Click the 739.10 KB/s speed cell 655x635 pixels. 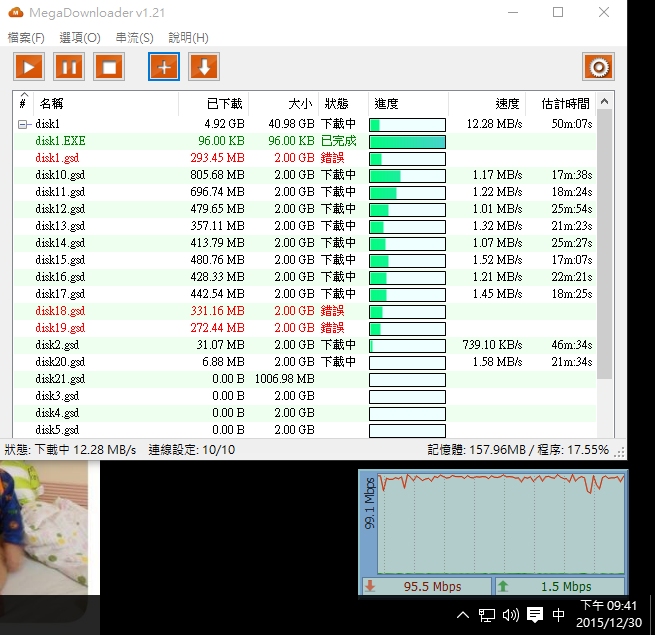[492, 345]
